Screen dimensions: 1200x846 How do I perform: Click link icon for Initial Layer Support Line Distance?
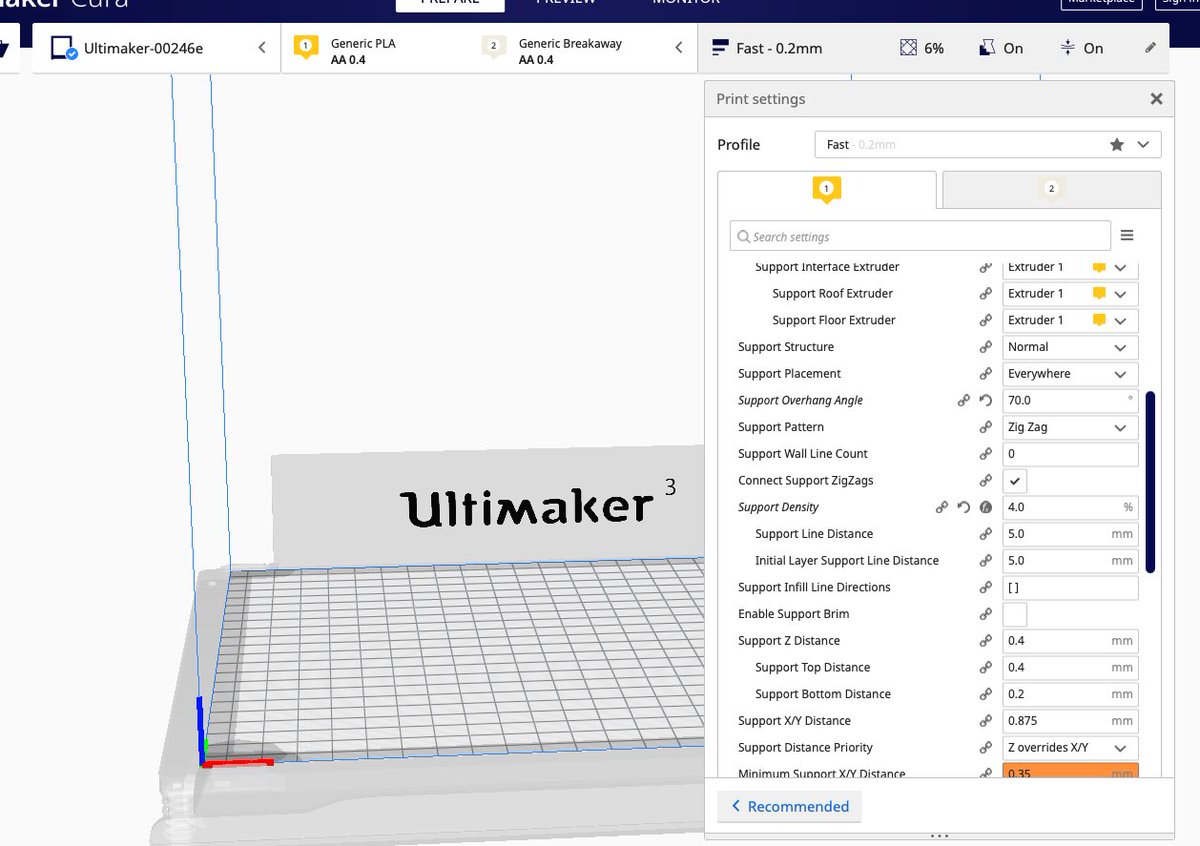click(986, 561)
